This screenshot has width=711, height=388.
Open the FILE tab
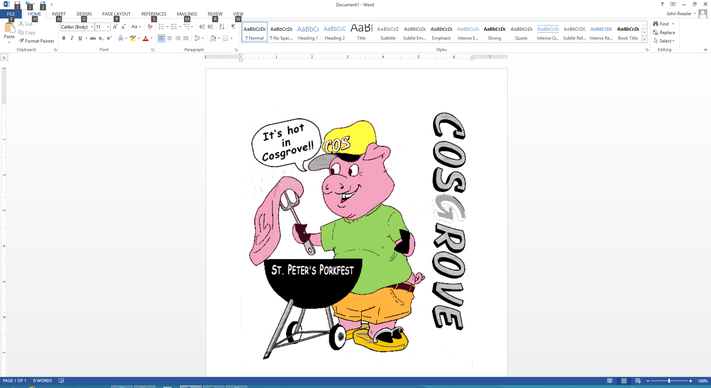coord(10,14)
